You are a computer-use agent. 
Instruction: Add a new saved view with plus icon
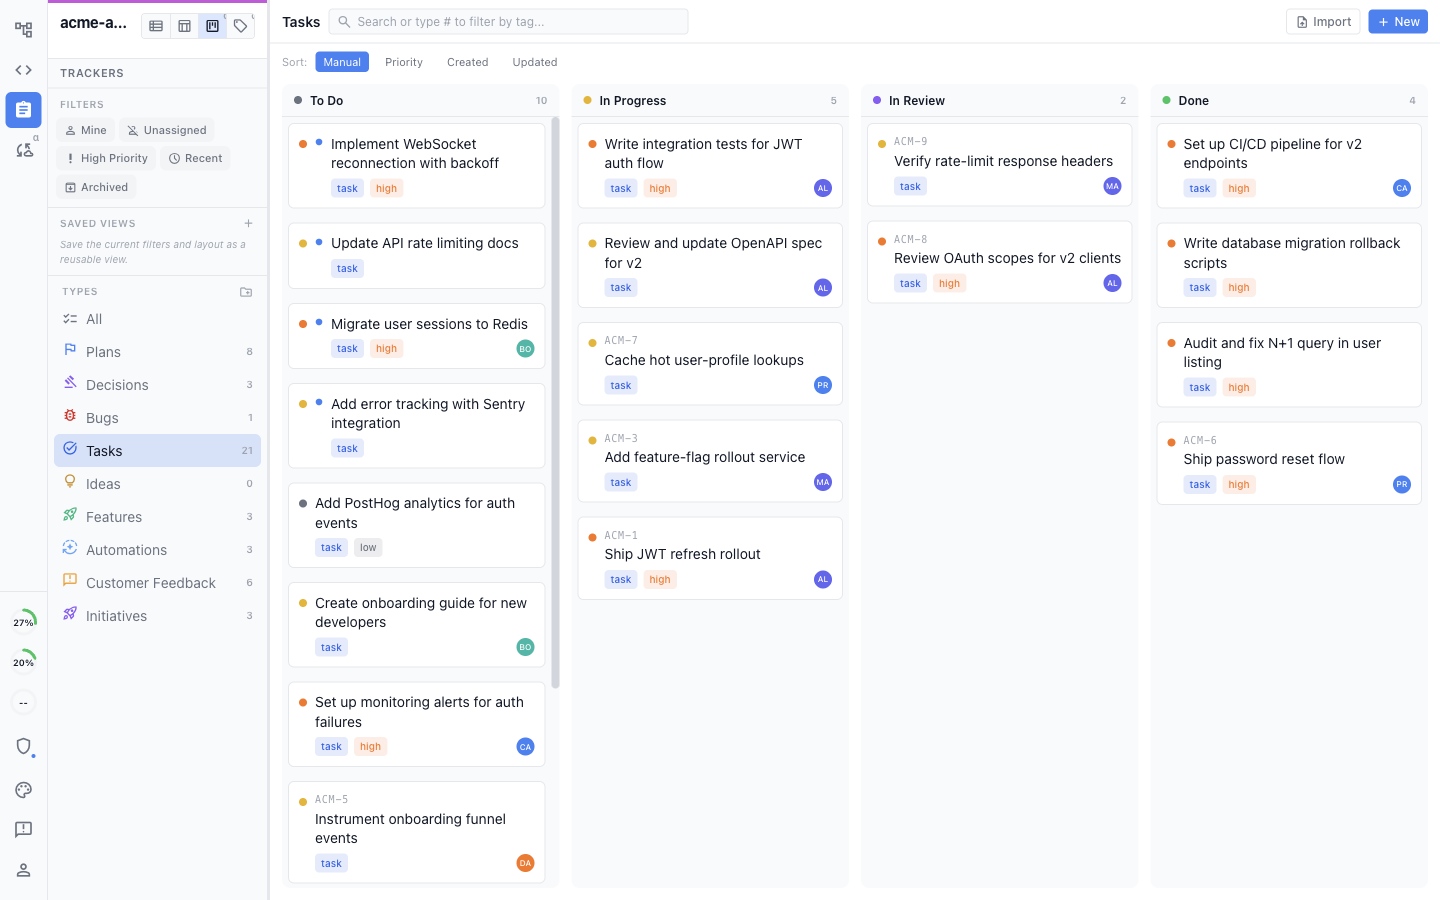[x=248, y=223]
